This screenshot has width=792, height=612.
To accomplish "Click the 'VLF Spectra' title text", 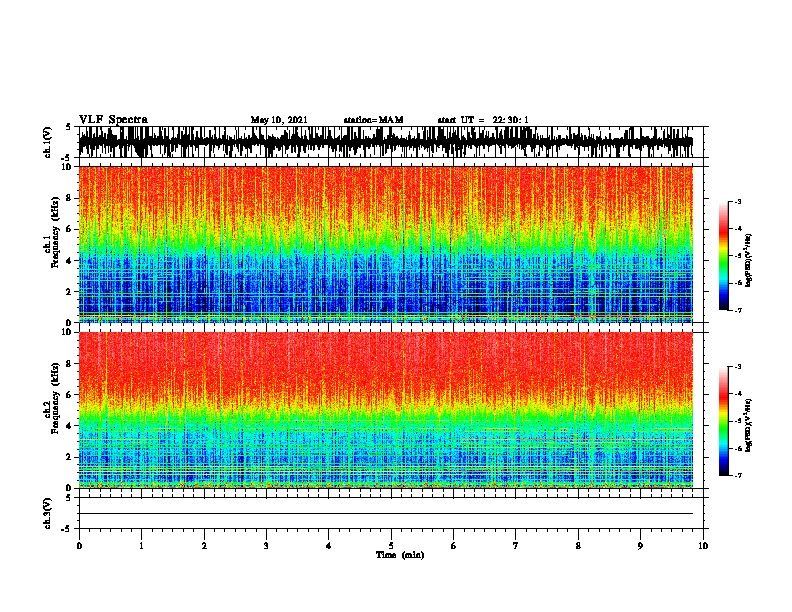I will [x=113, y=120].
